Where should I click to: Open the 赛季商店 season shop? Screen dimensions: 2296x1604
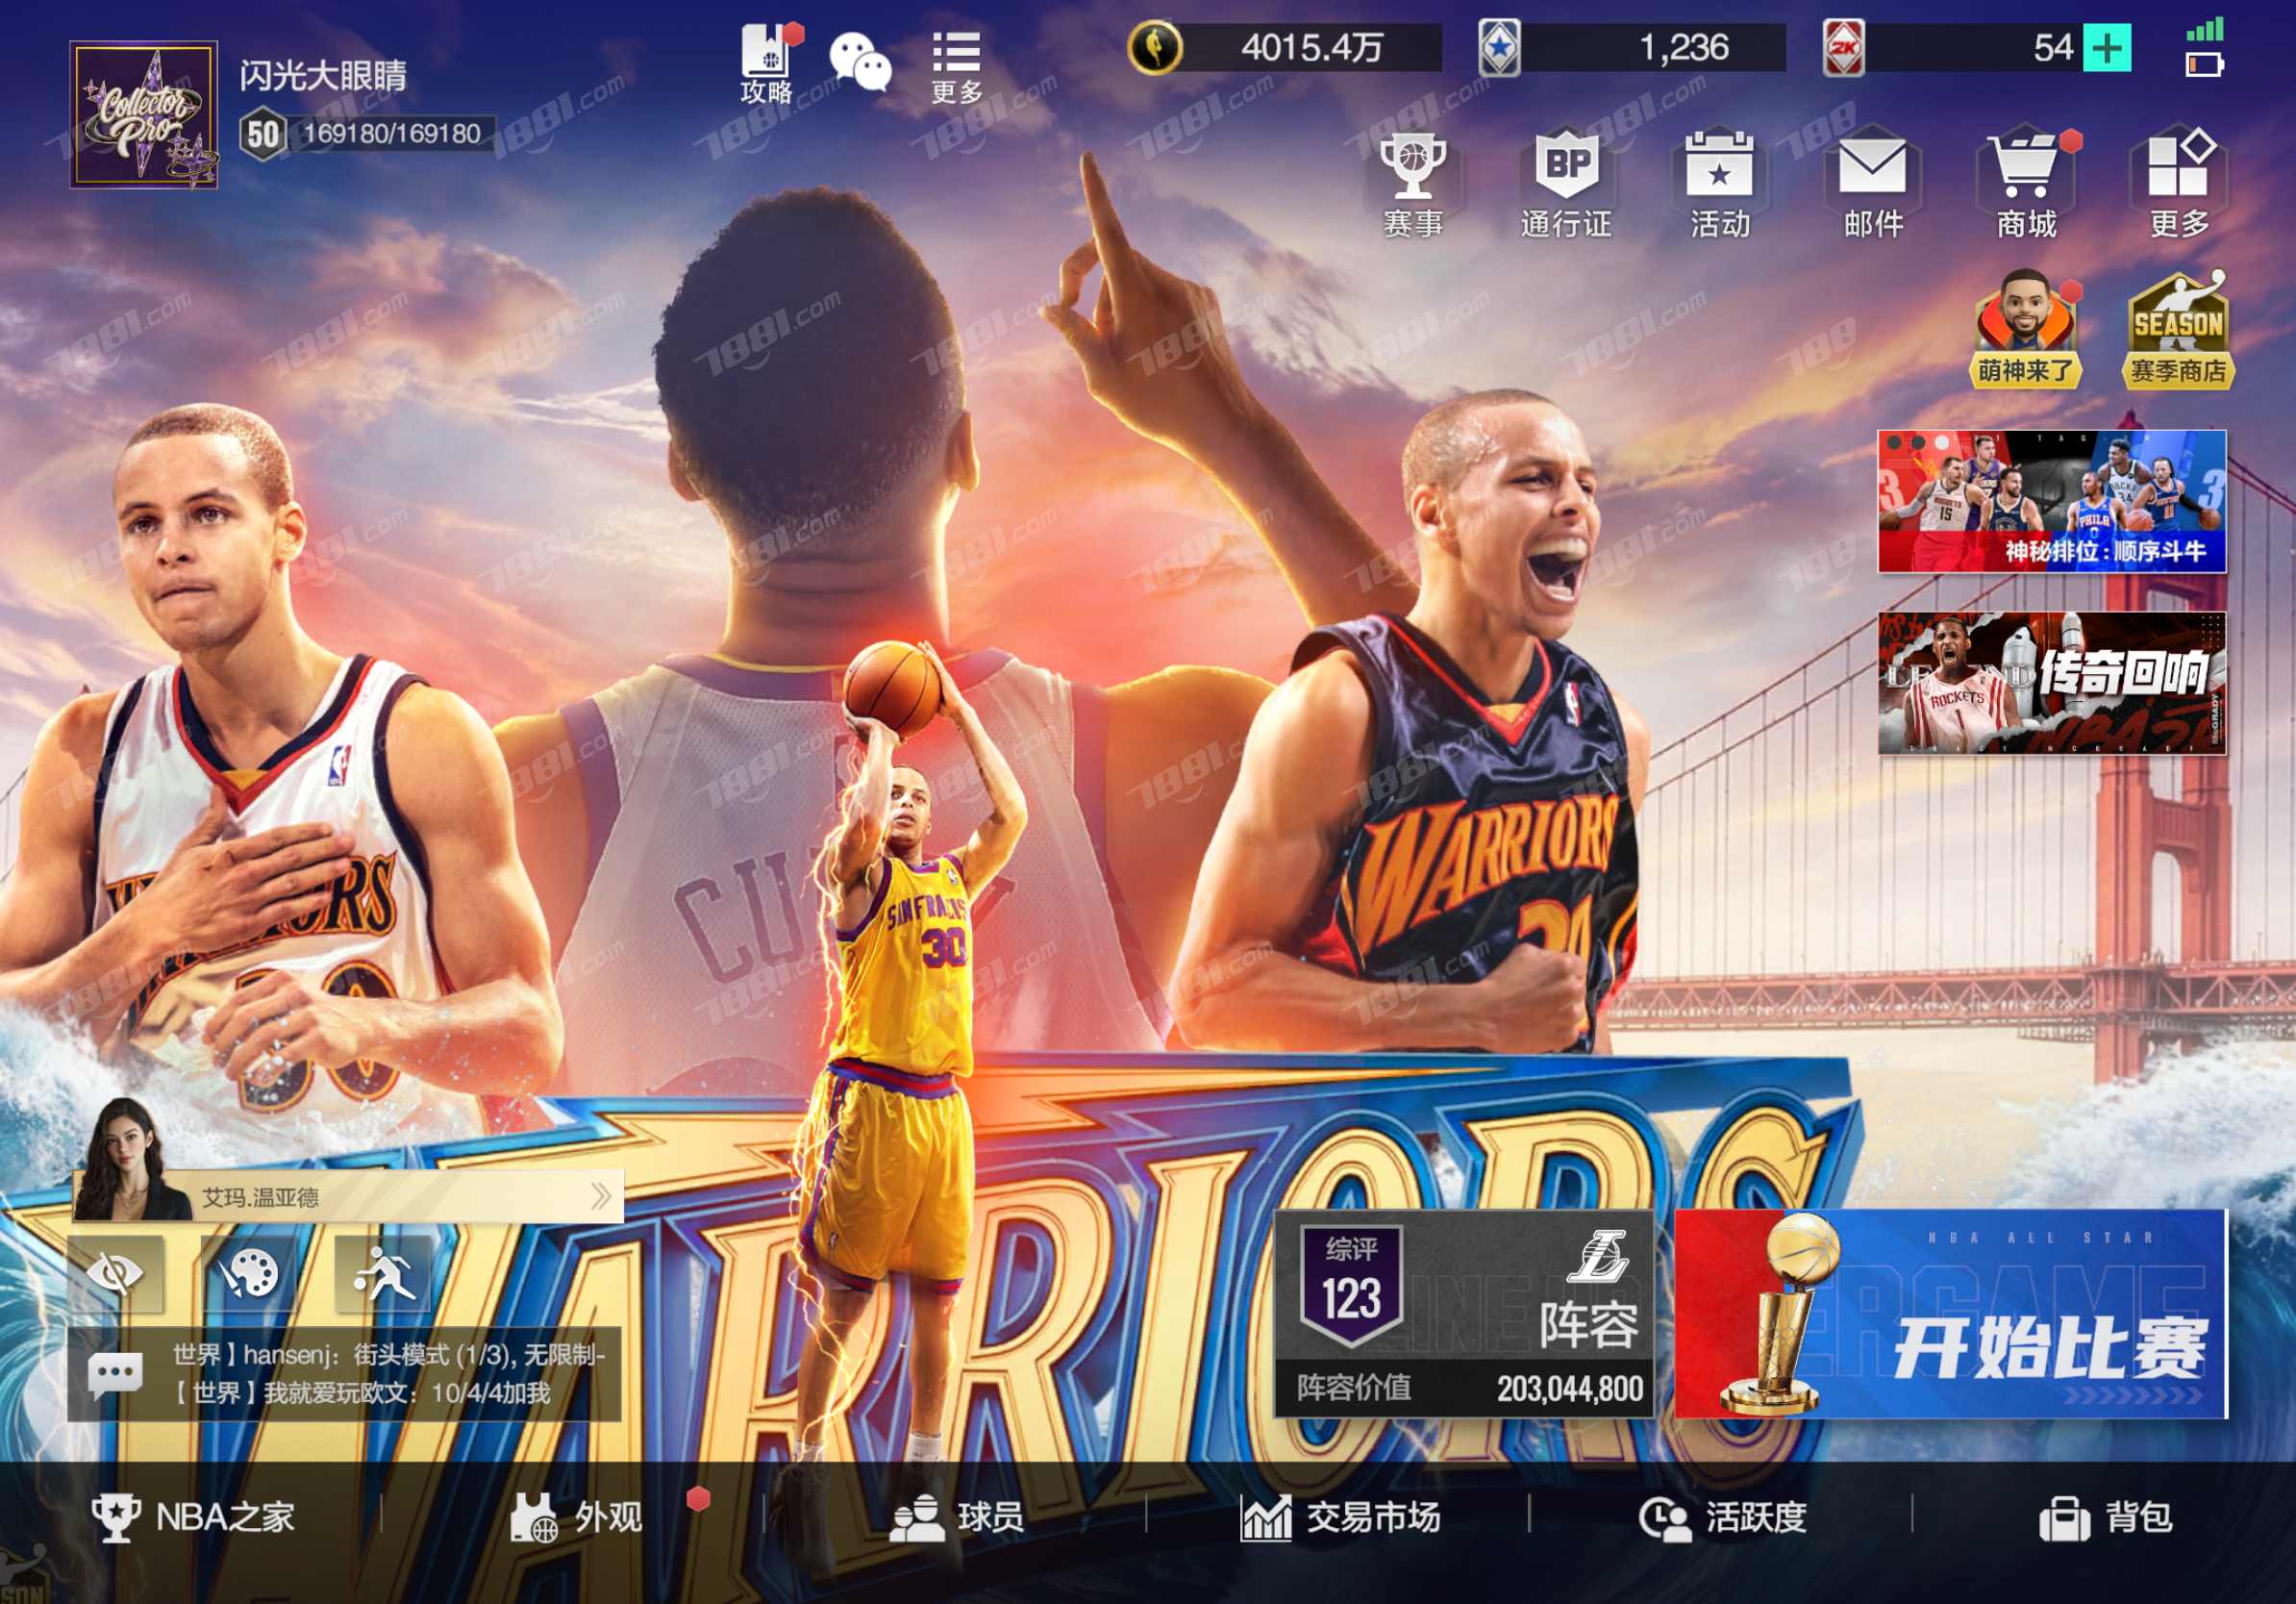(2178, 328)
